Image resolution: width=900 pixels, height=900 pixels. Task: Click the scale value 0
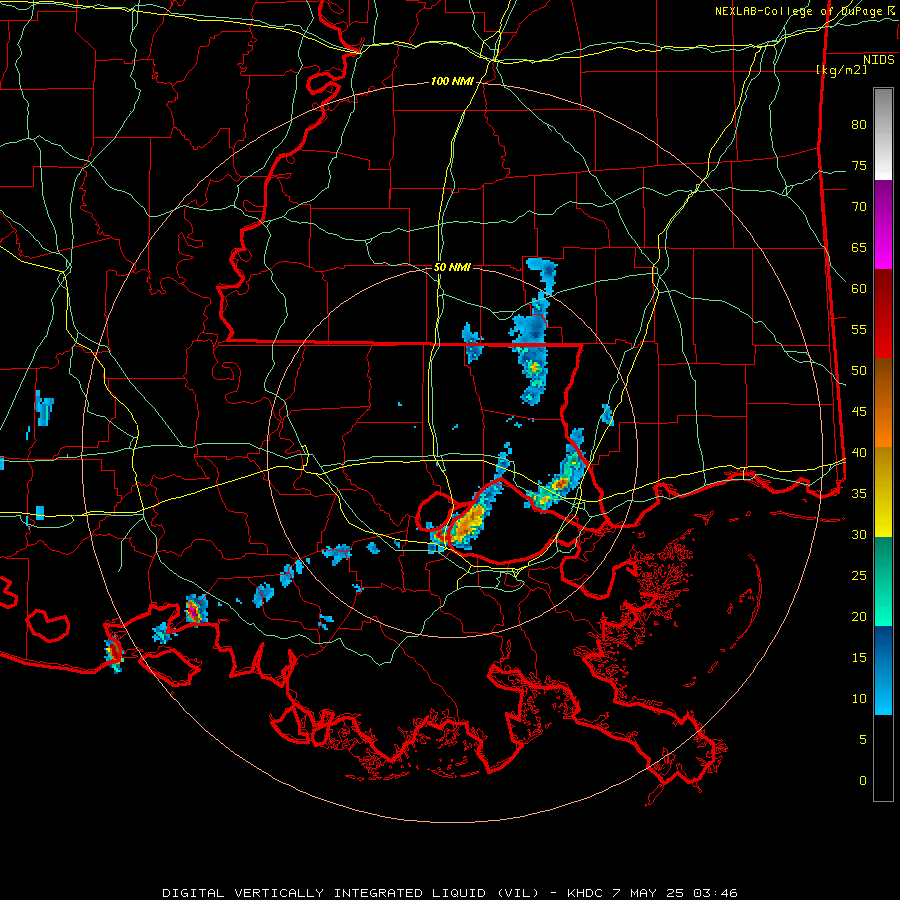click(863, 781)
